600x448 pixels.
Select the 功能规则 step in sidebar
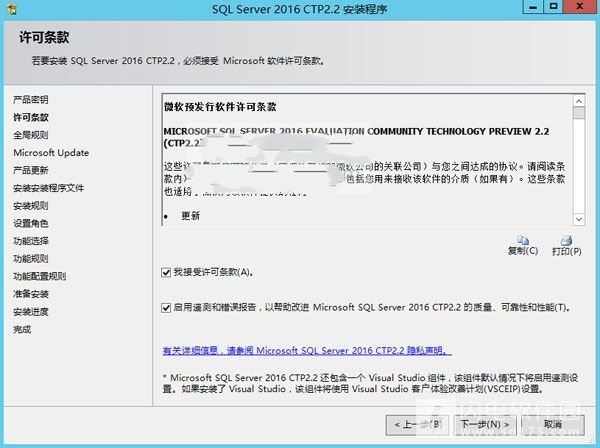(31, 259)
